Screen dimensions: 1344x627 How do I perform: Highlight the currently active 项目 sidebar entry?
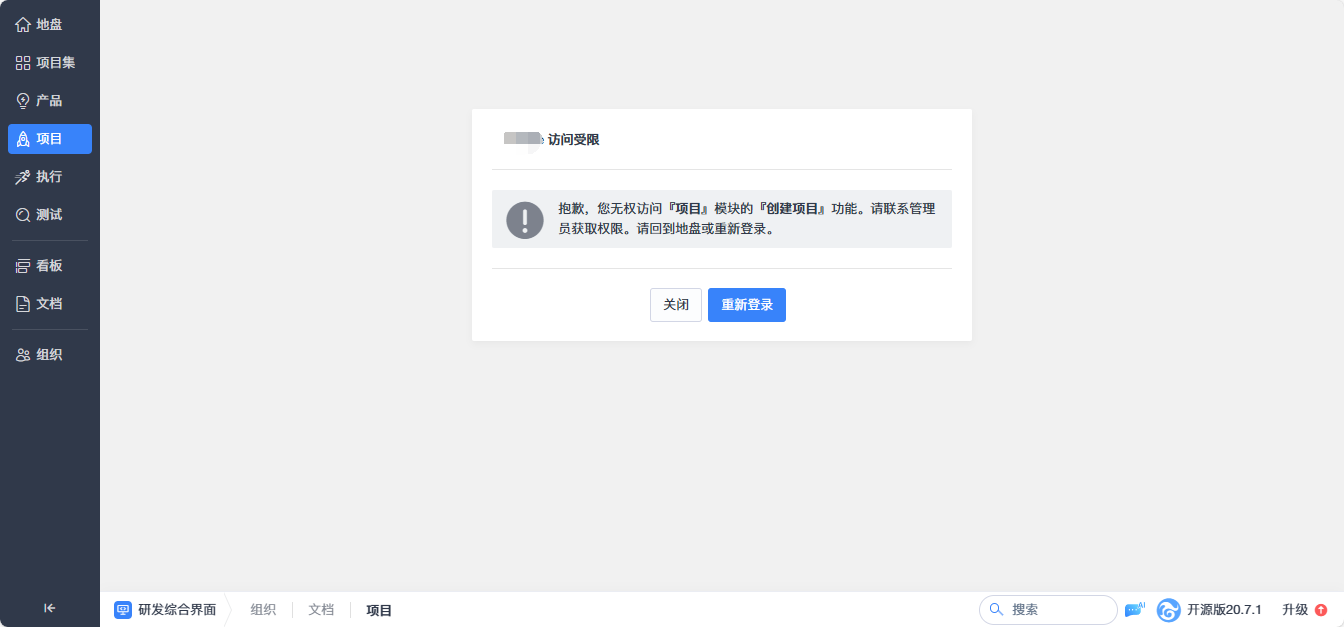tap(49, 138)
